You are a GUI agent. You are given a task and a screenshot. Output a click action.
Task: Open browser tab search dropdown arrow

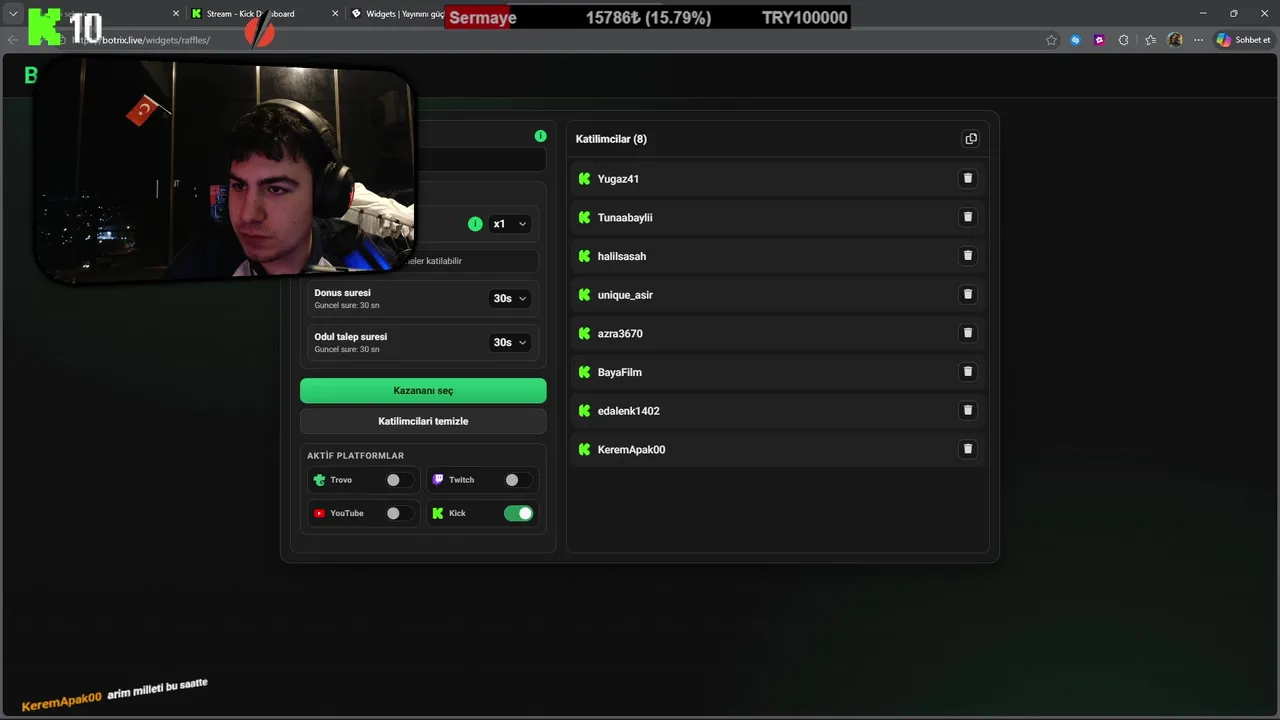(x=13, y=14)
